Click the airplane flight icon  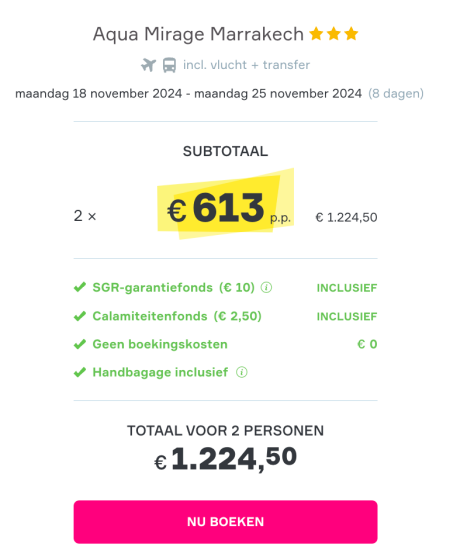point(148,65)
